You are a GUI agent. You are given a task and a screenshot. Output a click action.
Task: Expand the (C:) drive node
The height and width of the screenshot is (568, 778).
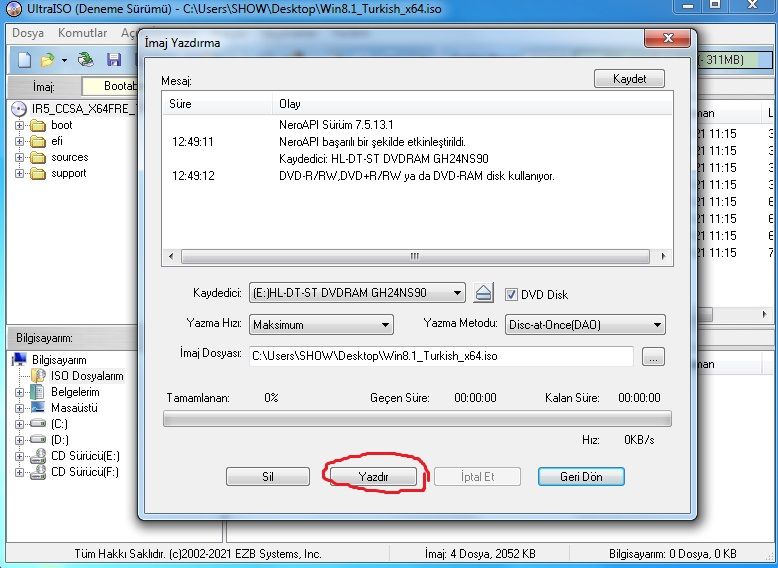(x=19, y=424)
